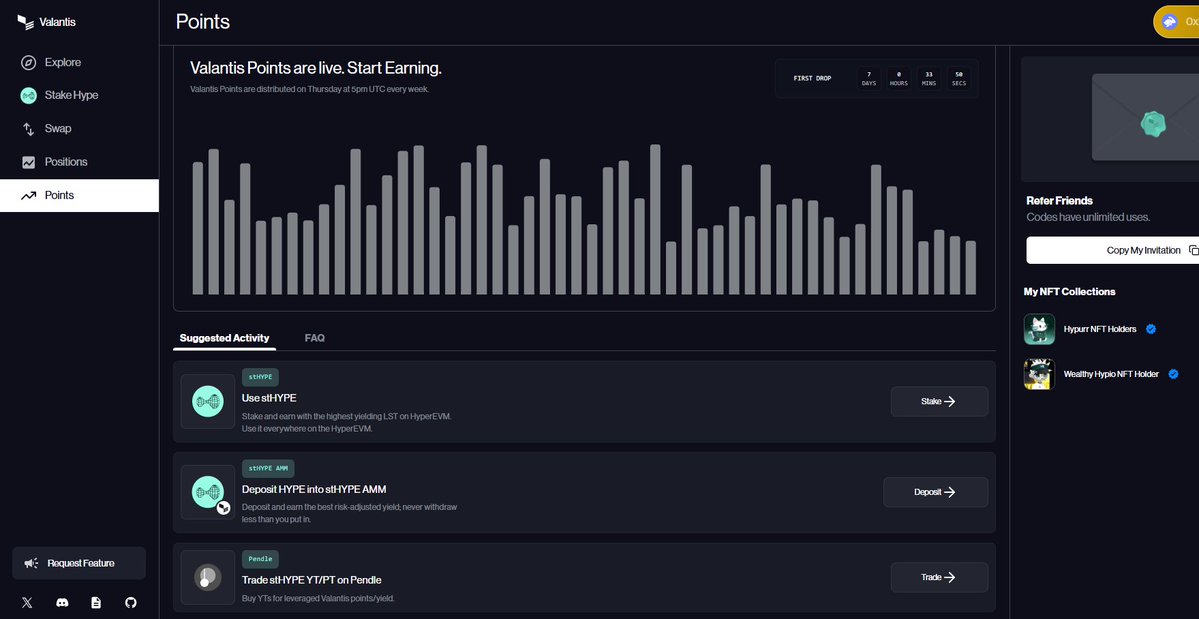
Task: Click the stHYPE AMM tag label
Action: pyautogui.click(x=268, y=468)
